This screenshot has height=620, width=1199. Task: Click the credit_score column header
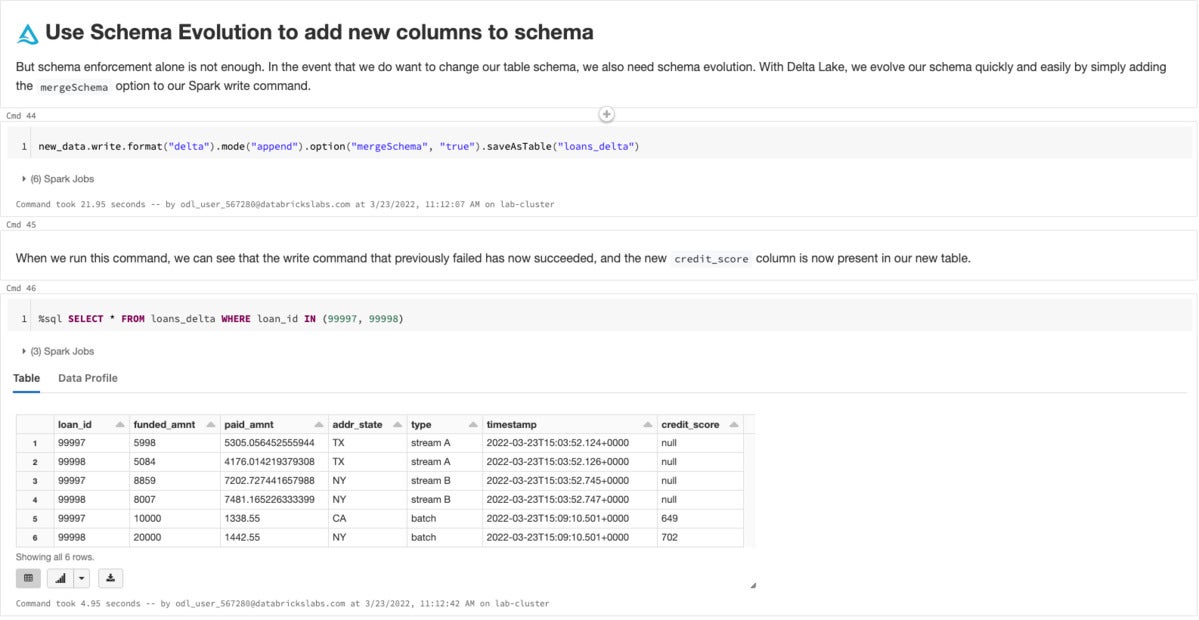click(x=690, y=424)
